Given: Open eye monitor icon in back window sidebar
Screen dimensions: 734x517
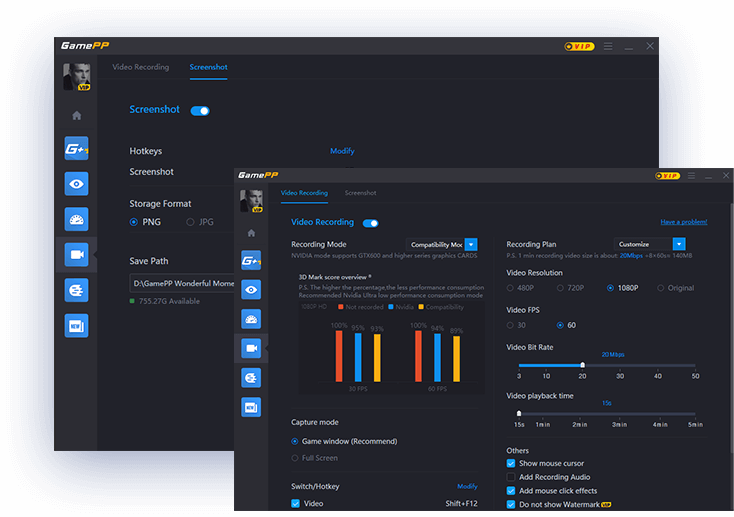Looking at the screenshot, I should pyautogui.click(x=77, y=184).
